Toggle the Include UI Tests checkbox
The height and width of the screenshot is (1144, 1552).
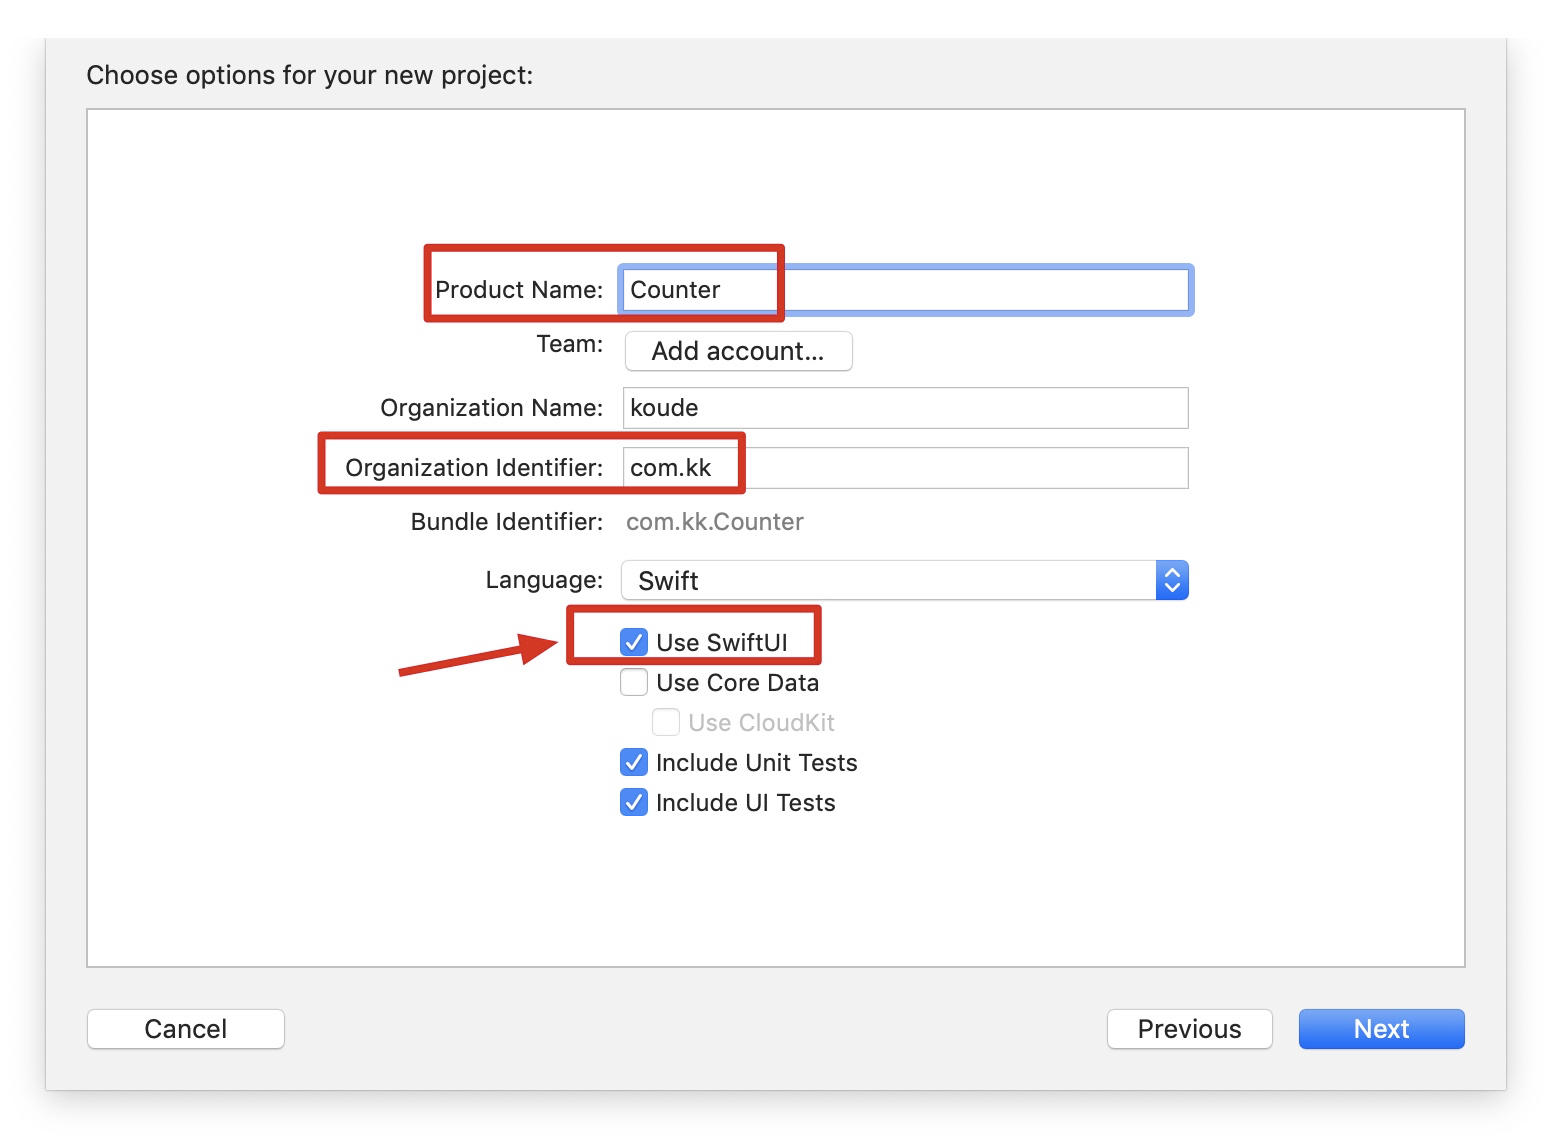pos(634,802)
